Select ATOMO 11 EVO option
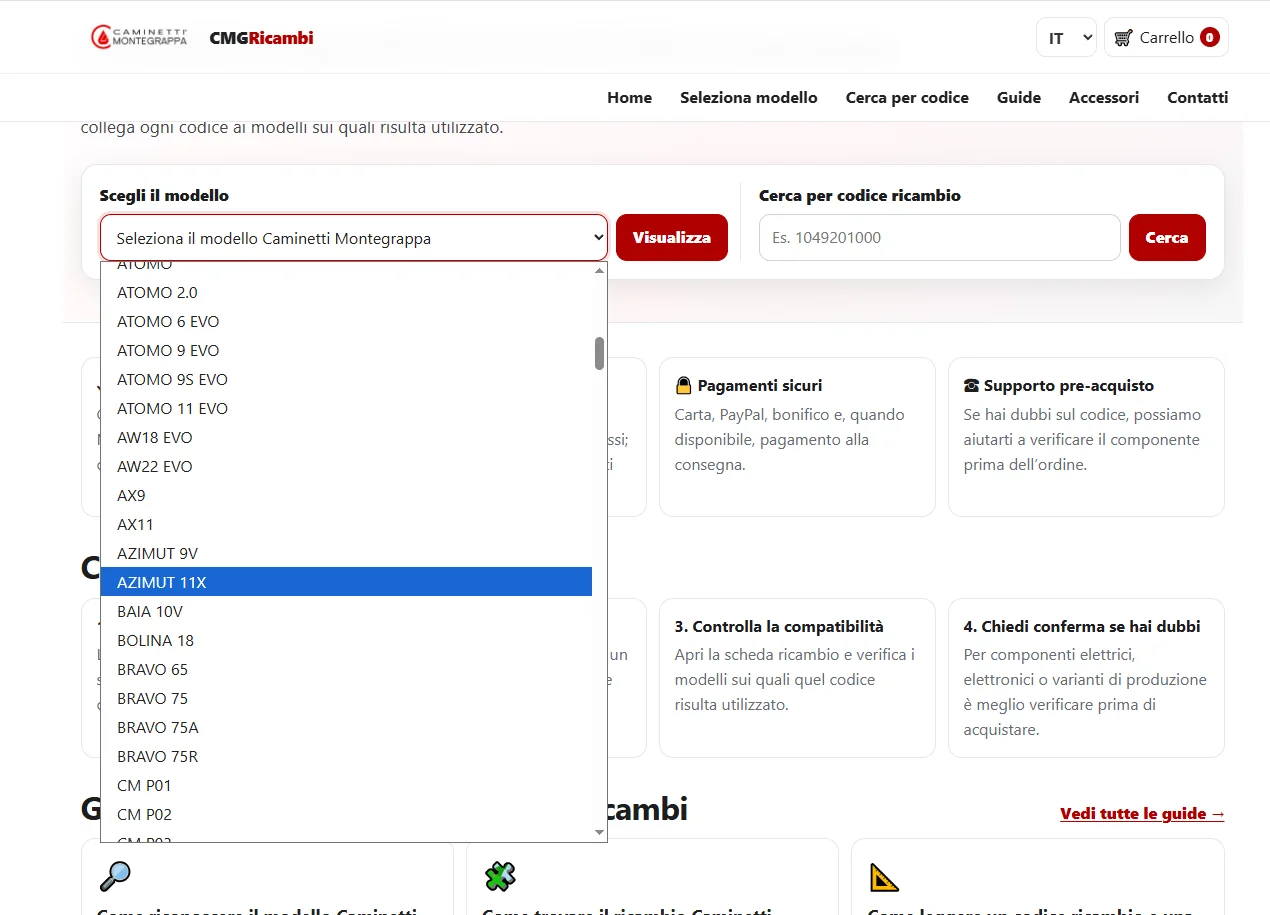Image resolution: width=1270 pixels, height=915 pixels. [346, 409]
